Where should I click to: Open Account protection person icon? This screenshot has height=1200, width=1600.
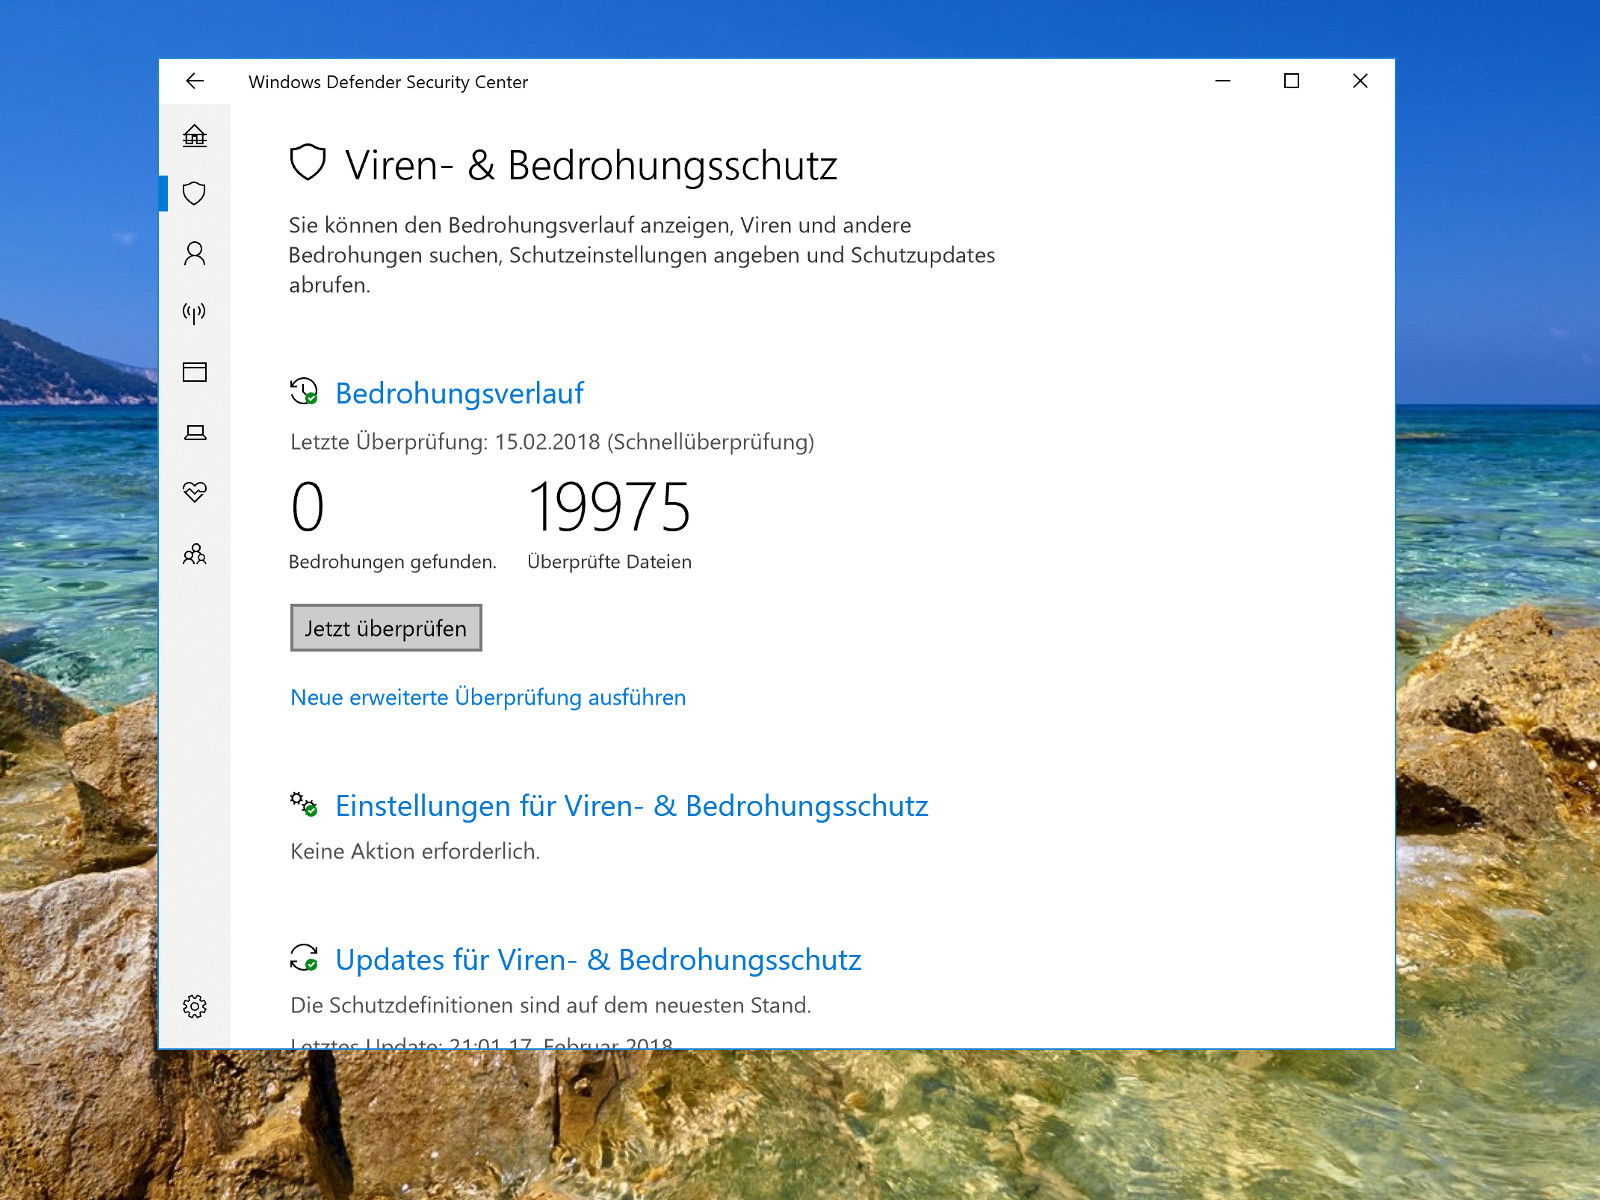pos(195,253)
